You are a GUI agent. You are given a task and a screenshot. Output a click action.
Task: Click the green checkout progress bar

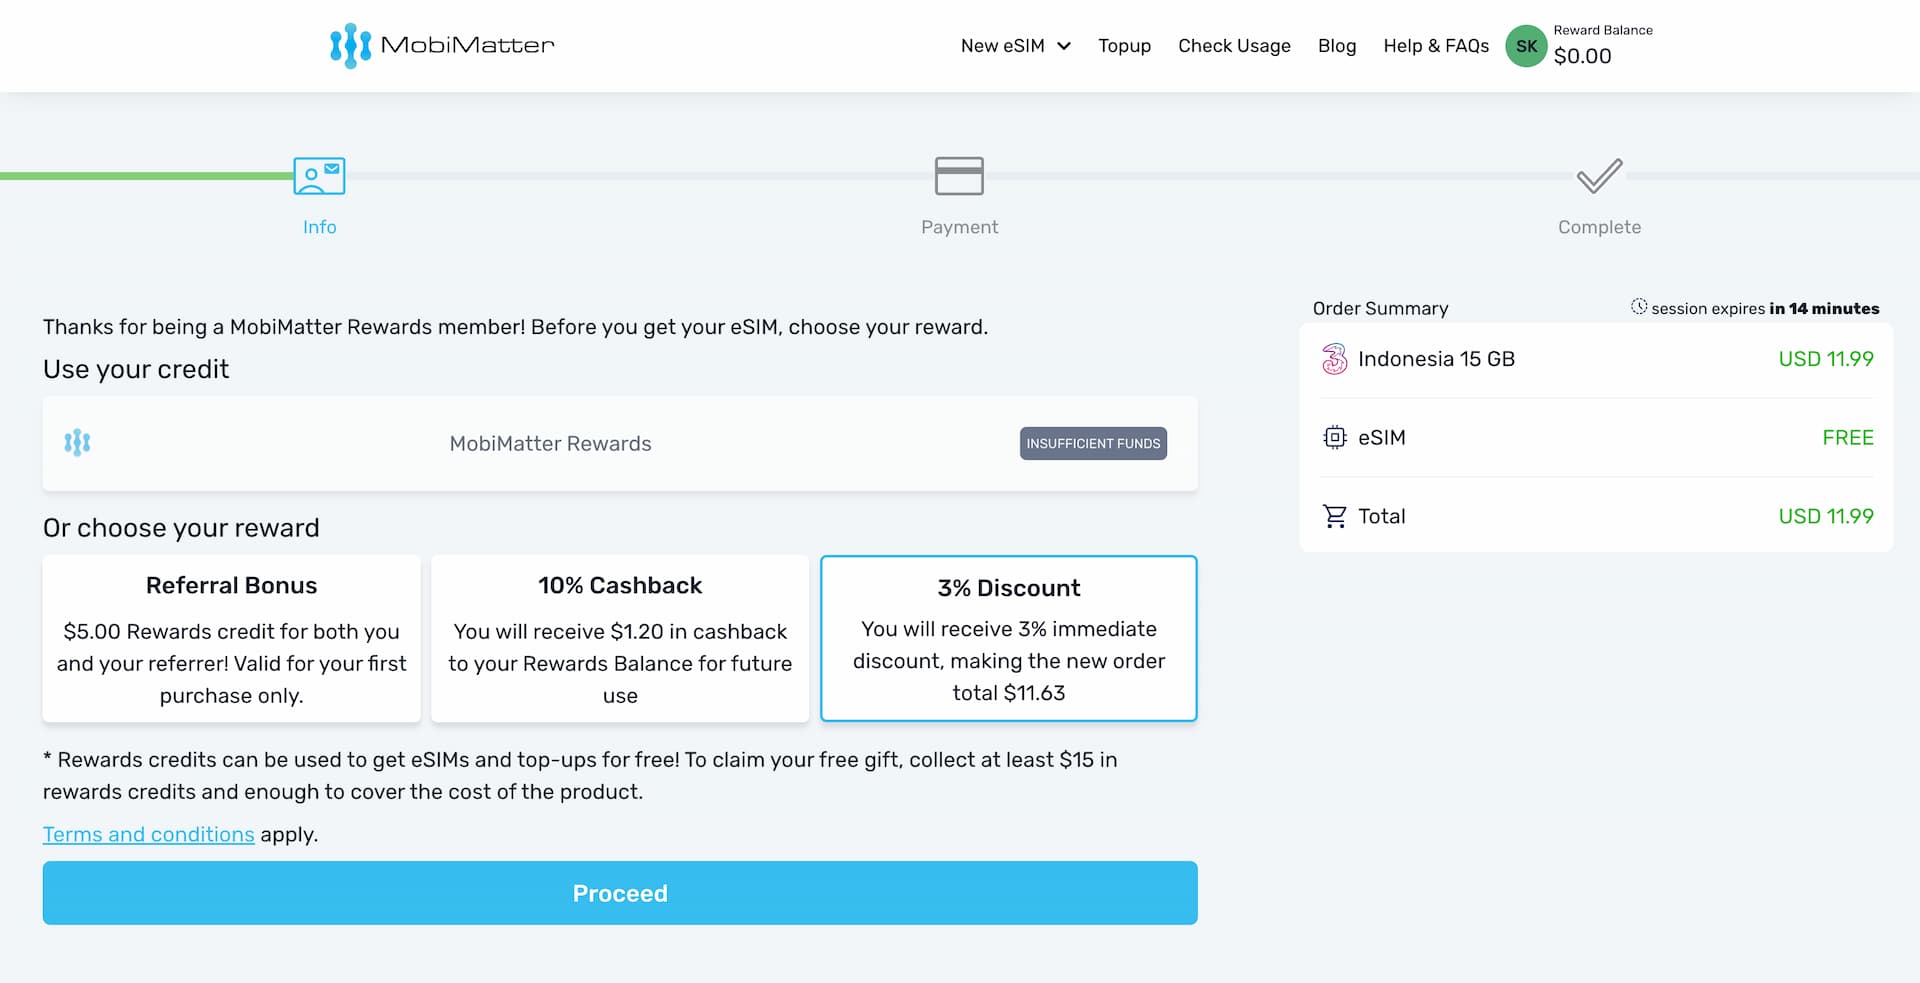[146, 176]
